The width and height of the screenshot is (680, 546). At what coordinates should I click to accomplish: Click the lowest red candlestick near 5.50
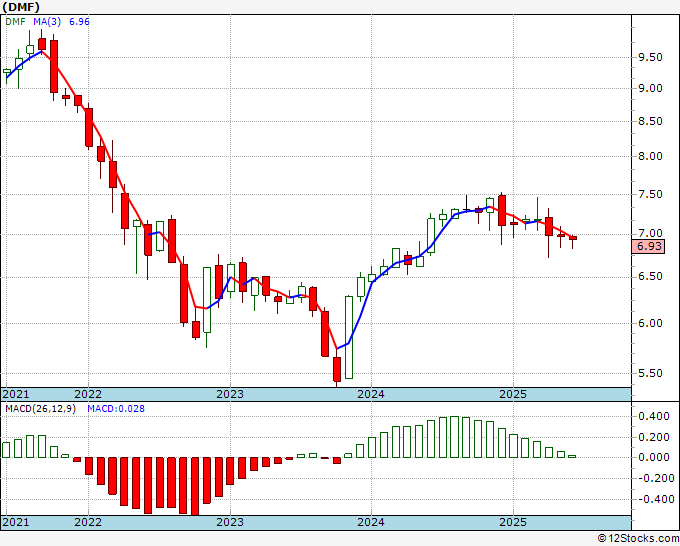[x=337, y=369]
